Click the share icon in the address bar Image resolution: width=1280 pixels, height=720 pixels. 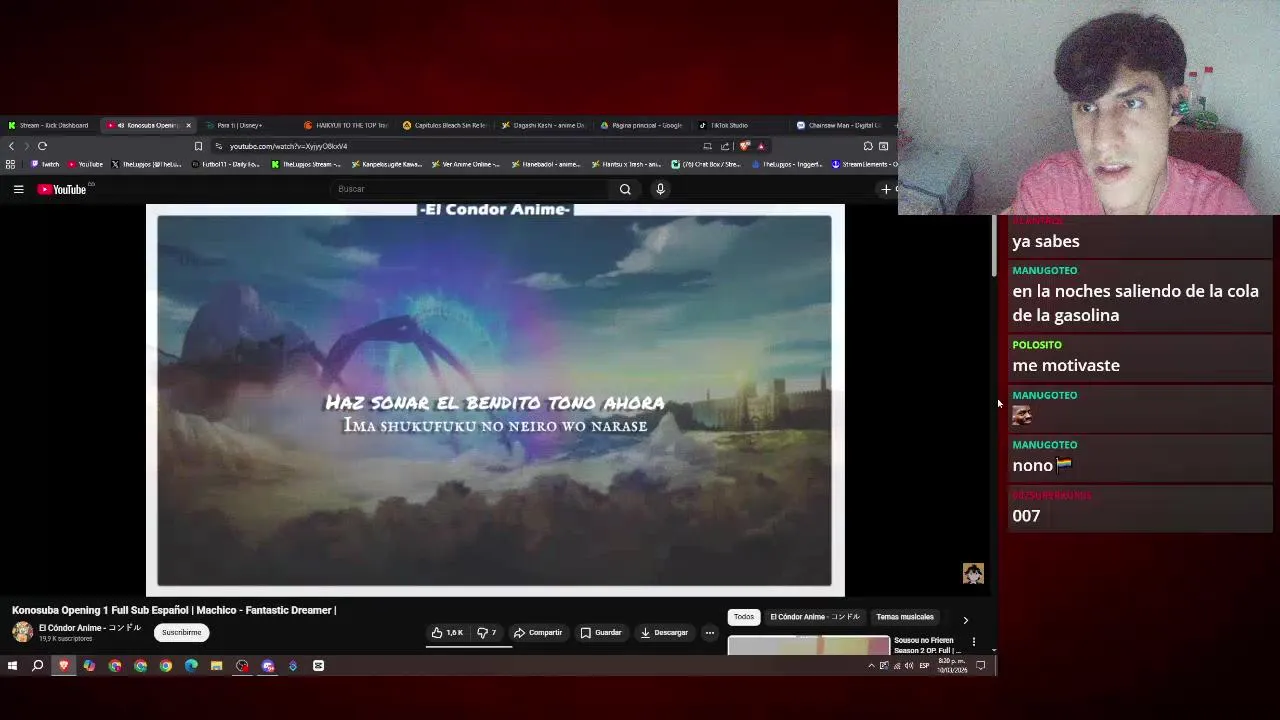(x=725, y=146)
